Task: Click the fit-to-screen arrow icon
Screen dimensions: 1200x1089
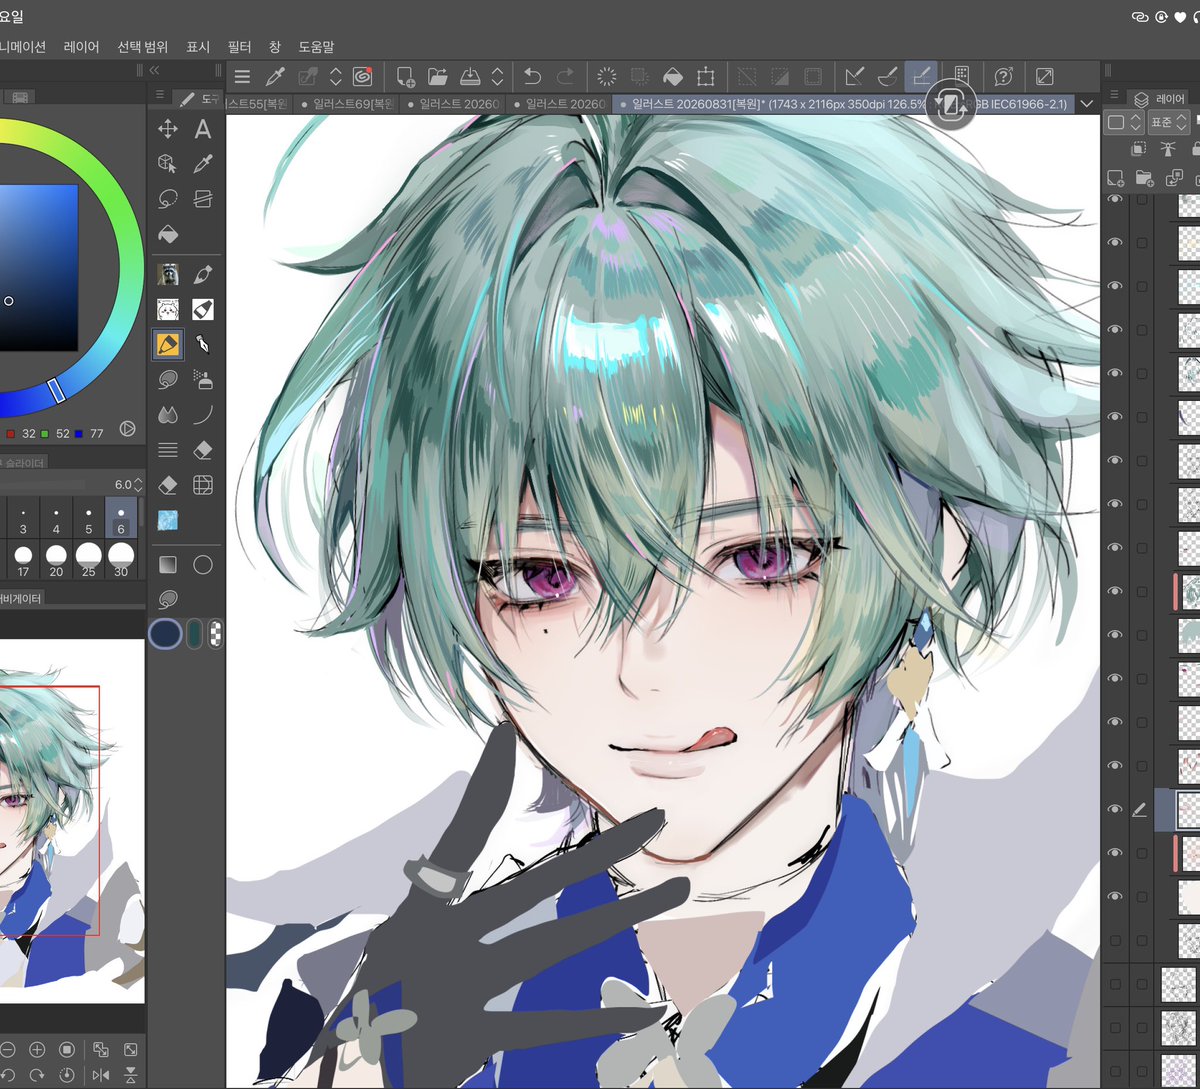Action: click(x=1044, y=76)
